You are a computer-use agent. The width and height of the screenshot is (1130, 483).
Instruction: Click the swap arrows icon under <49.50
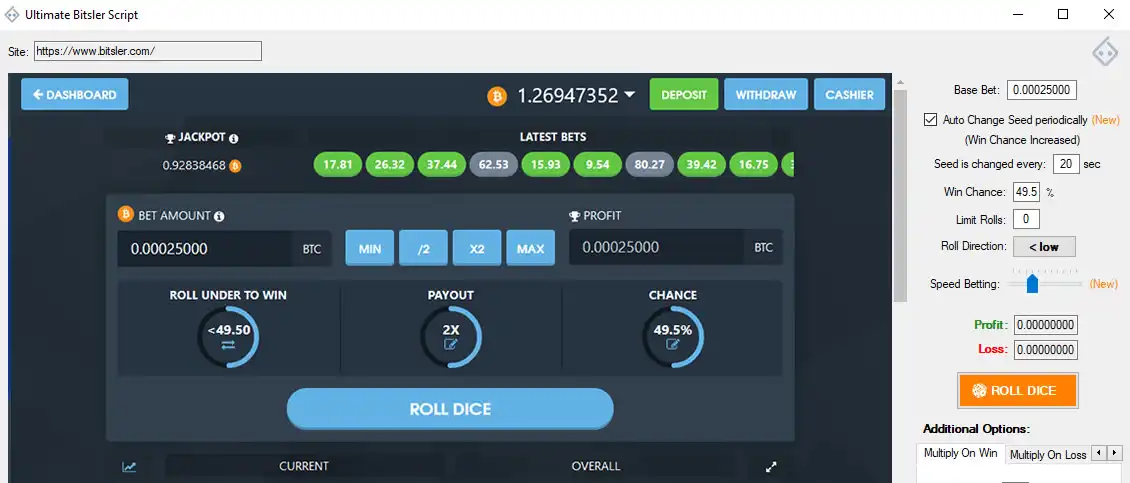tap(228, 345)
